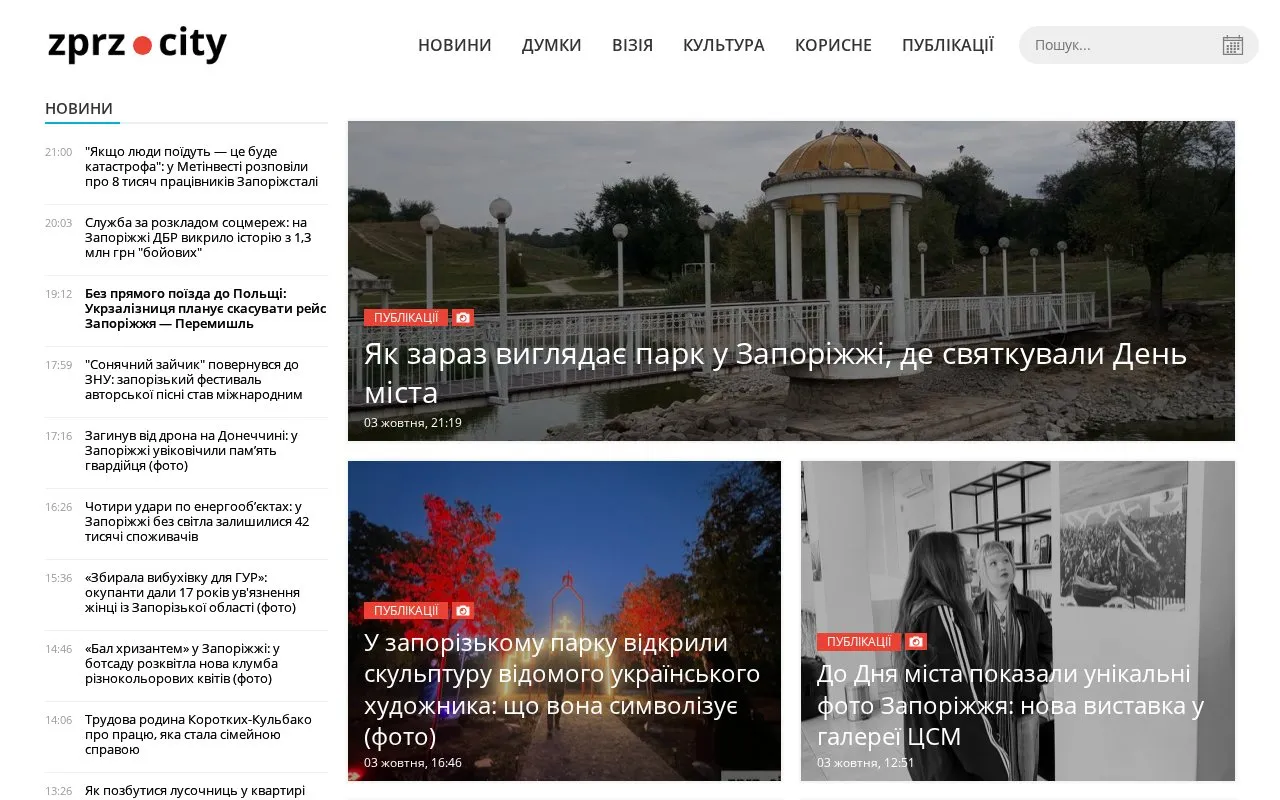1280x800 pixels.
Task: Click camera icon on ЦСМ gallery article card
Action: pos(916,642)
